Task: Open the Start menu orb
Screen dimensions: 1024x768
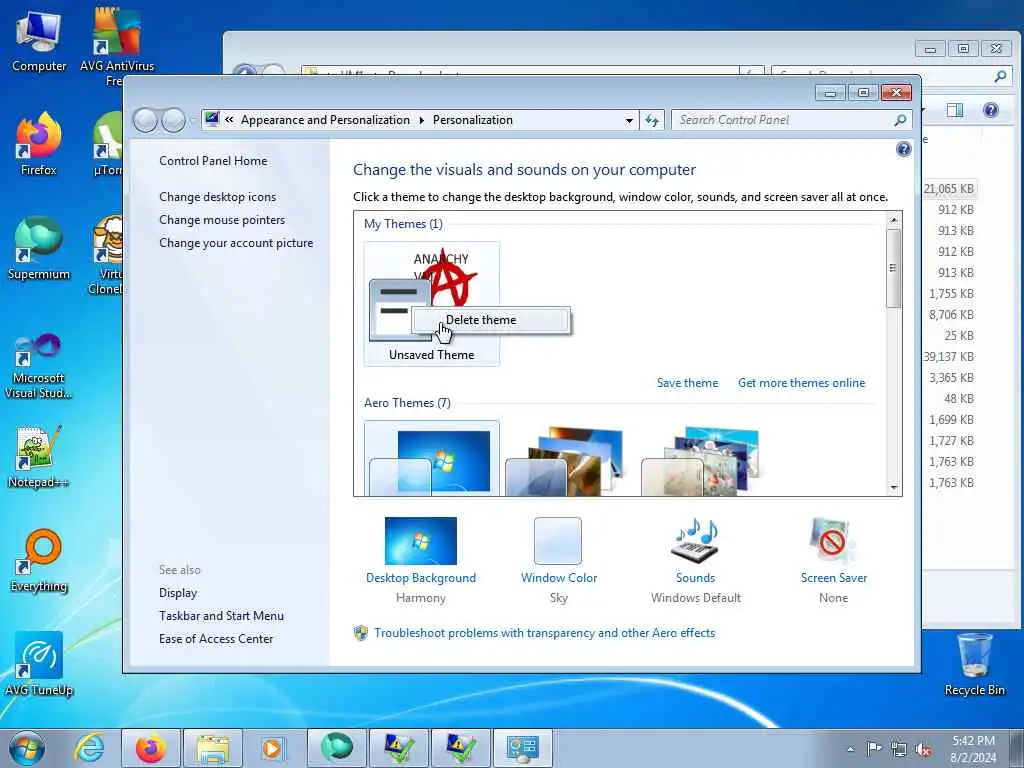Action: click(27, 748)
